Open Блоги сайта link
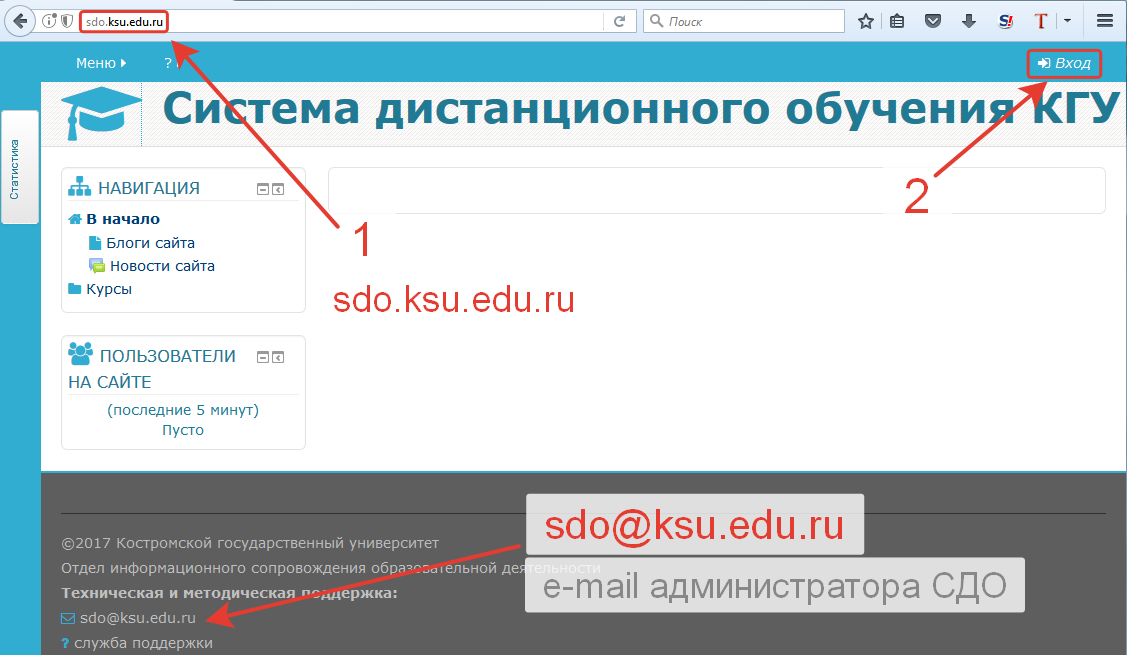This screenshot has width=1127, height=655. click(x=150, y=243)
